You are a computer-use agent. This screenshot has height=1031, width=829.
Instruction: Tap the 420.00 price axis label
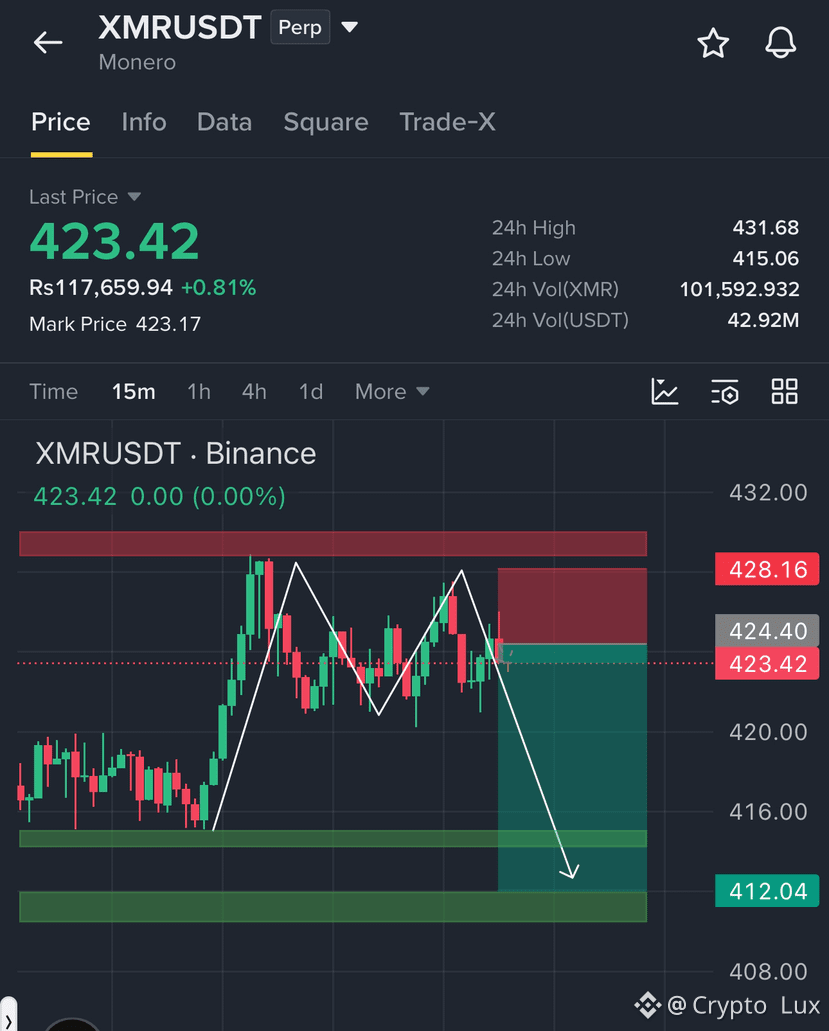(x=768, y=732)
